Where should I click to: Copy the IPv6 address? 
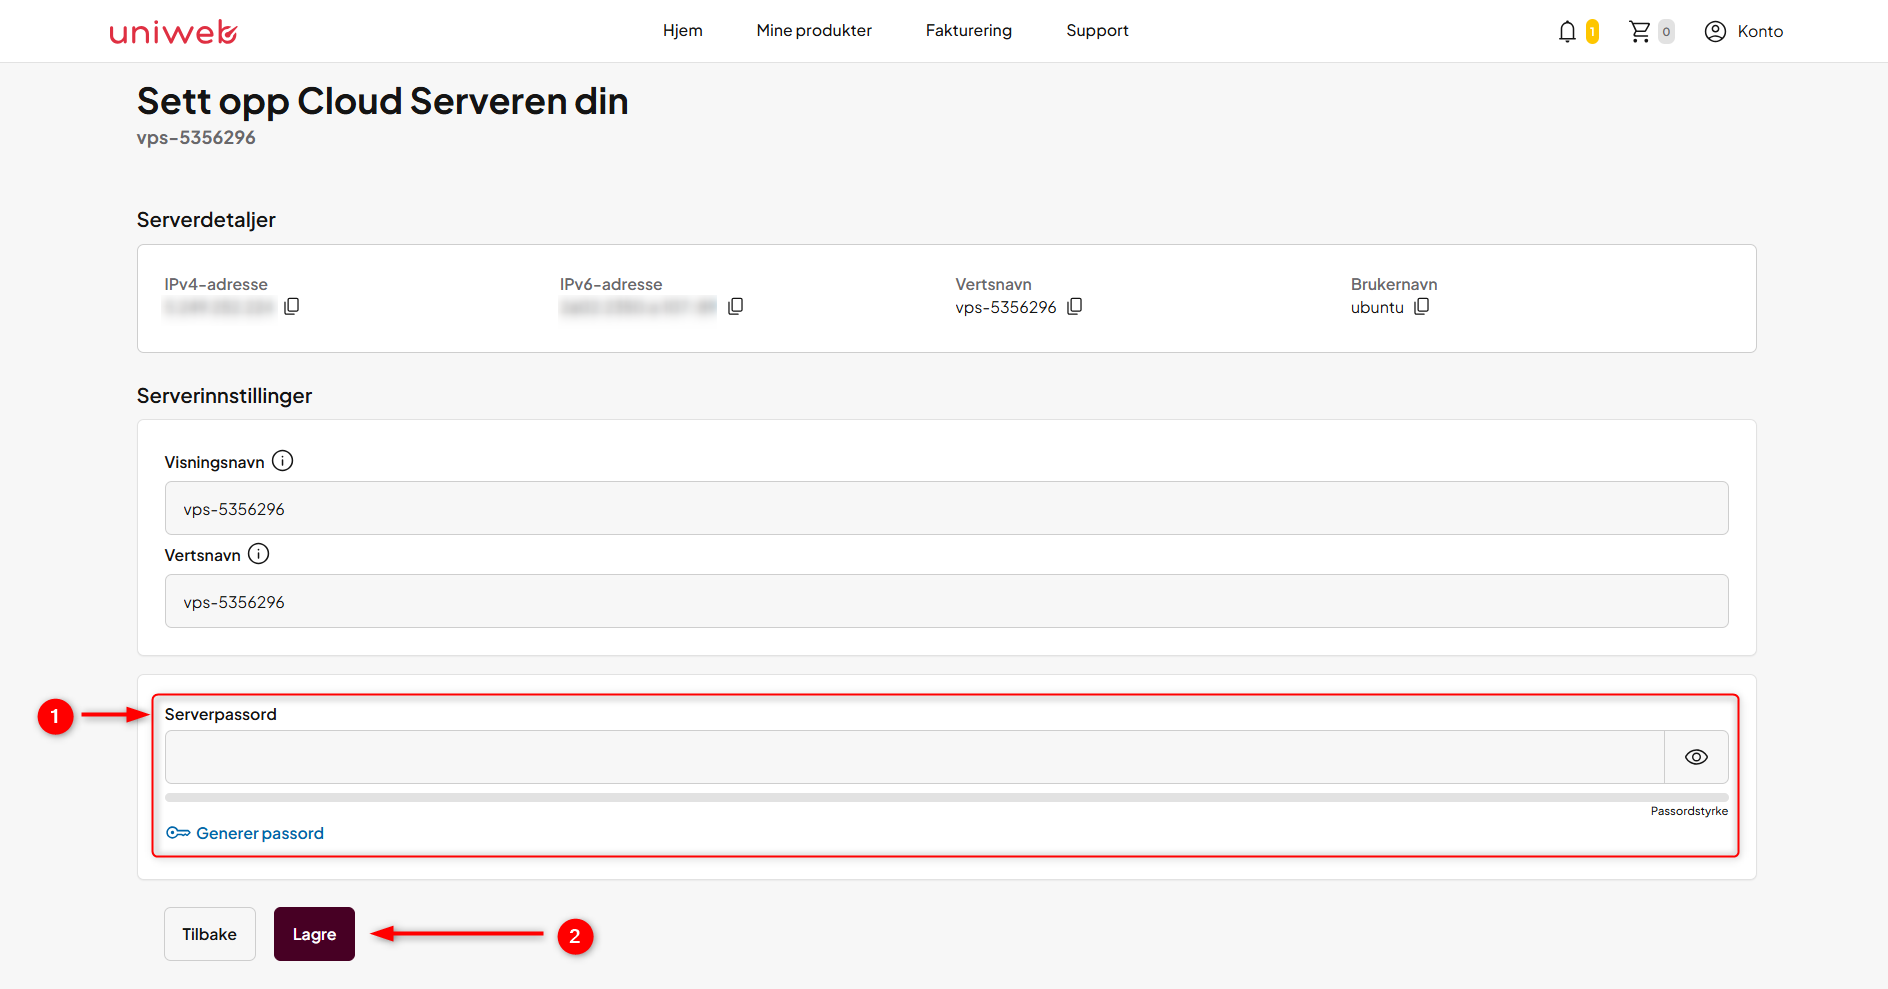pyautogui.click(x=736, y=306)
